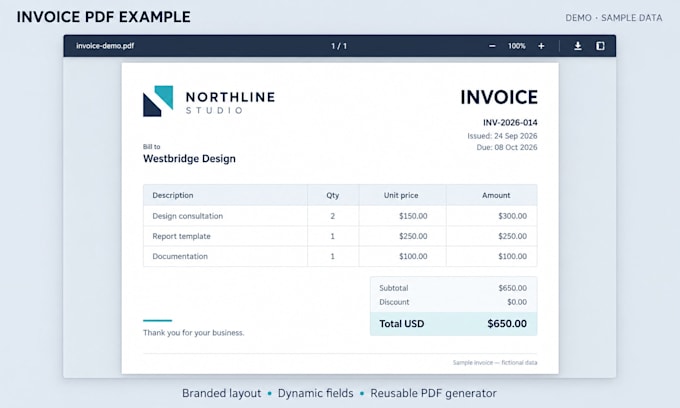The image size is (680, 408).
Task: Click unit price $100.00 in Documentation row
Action: click(413, 256)
